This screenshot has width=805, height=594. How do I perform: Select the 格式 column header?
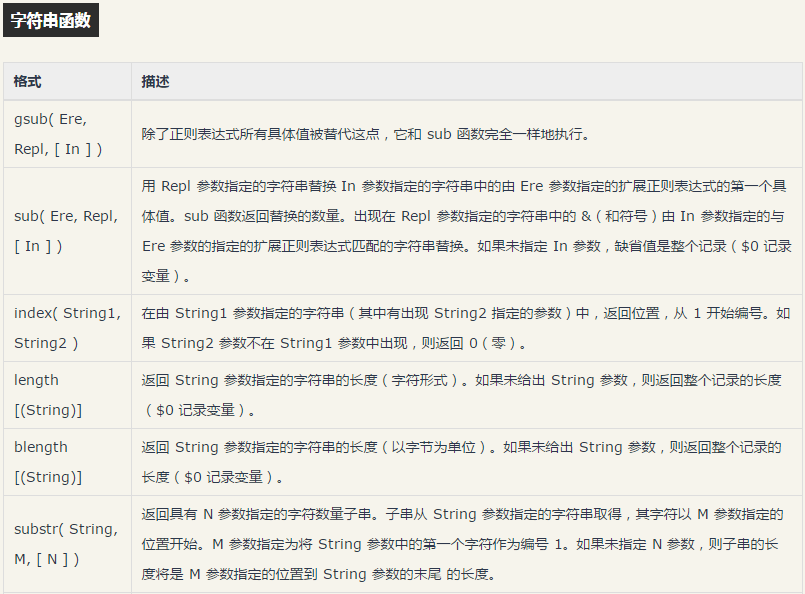click(x=67, y=82)
